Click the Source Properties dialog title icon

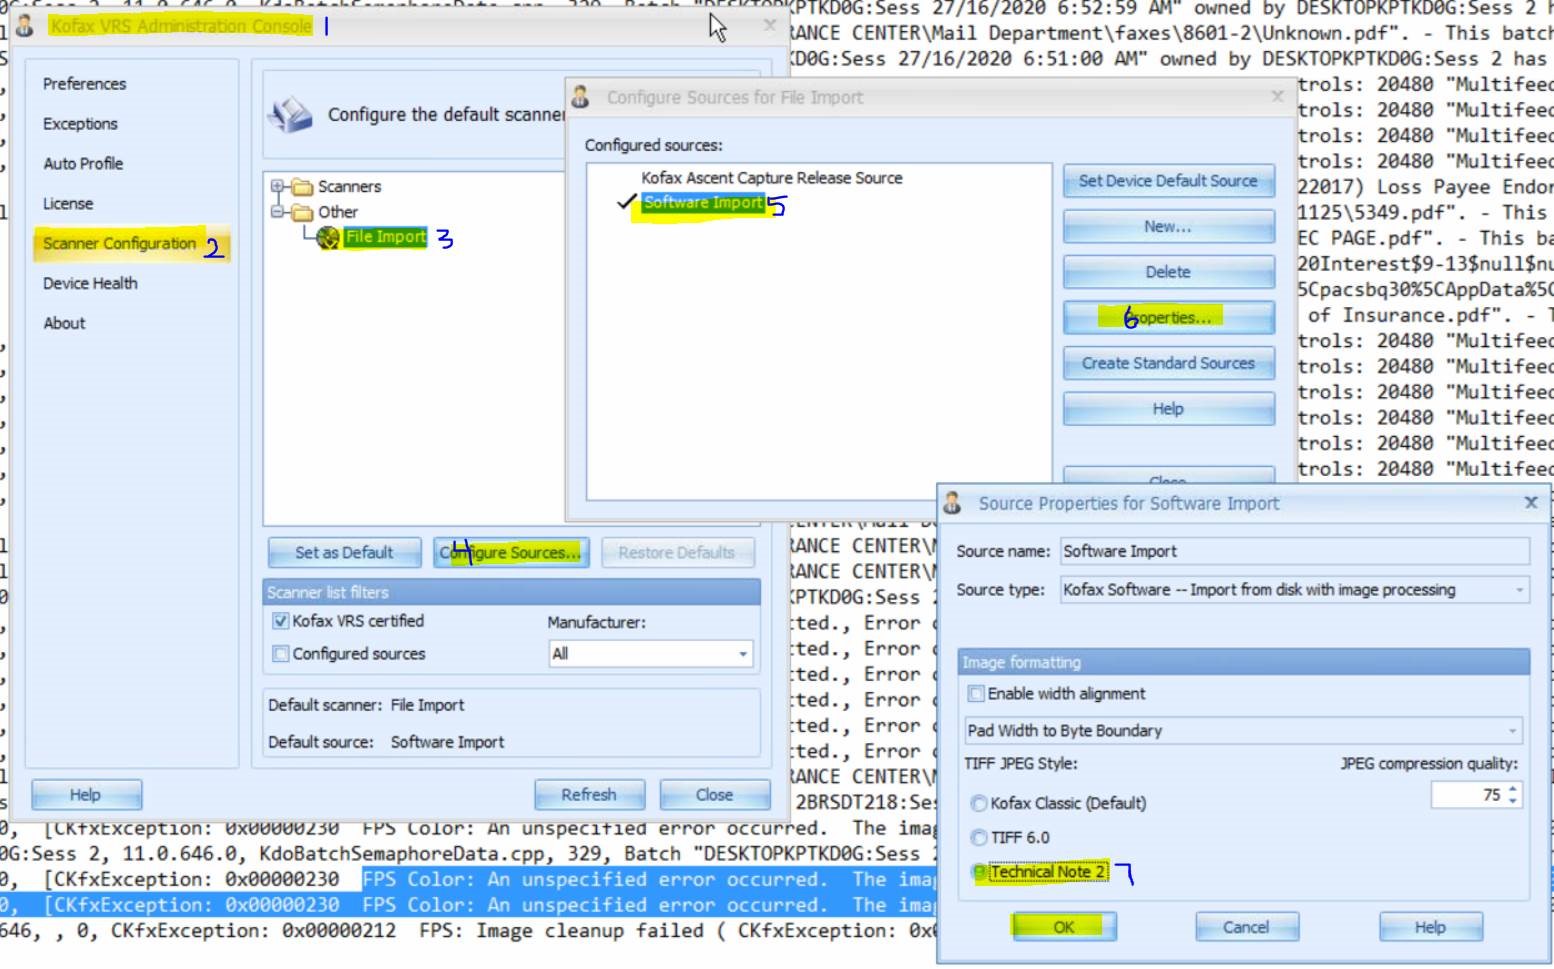click(x=952, y=503)
